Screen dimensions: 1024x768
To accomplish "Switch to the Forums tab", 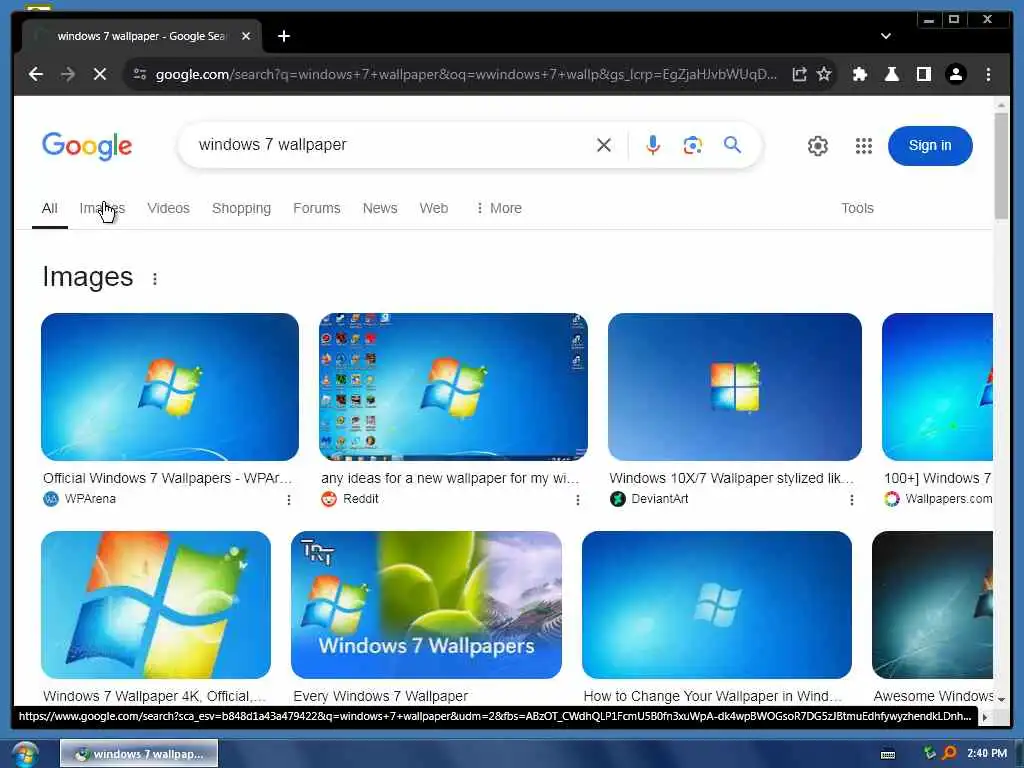I will 317,208.
